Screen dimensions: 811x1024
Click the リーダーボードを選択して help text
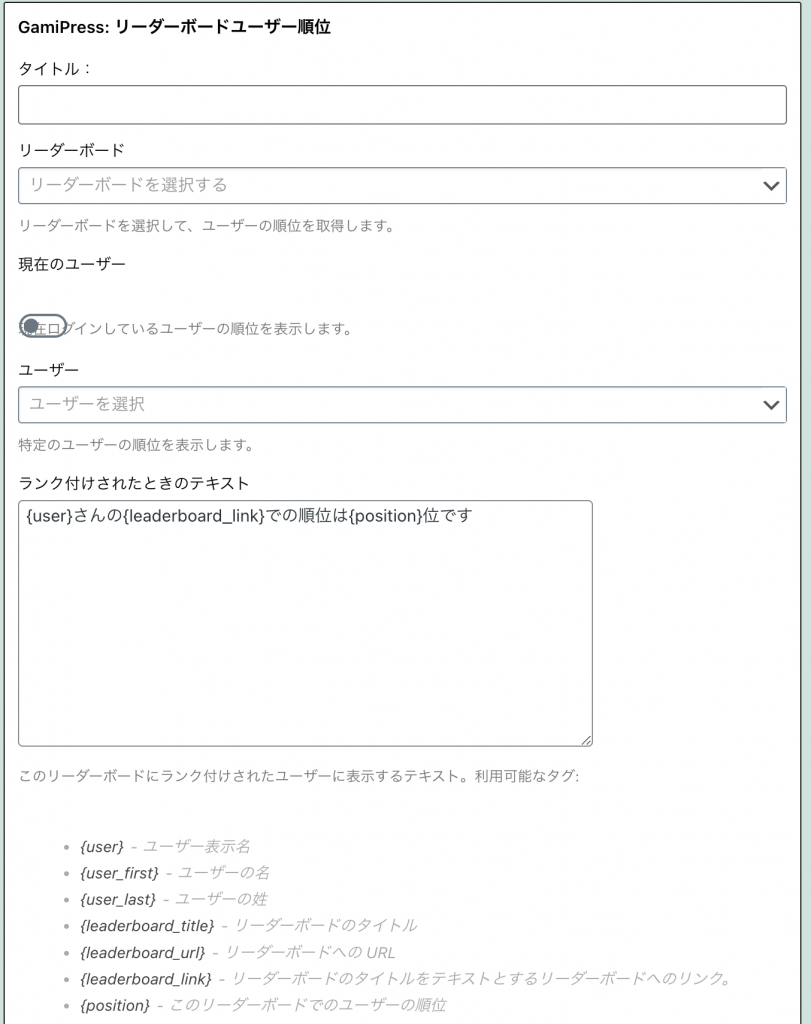pyautogui.click(x=206, y=226)
